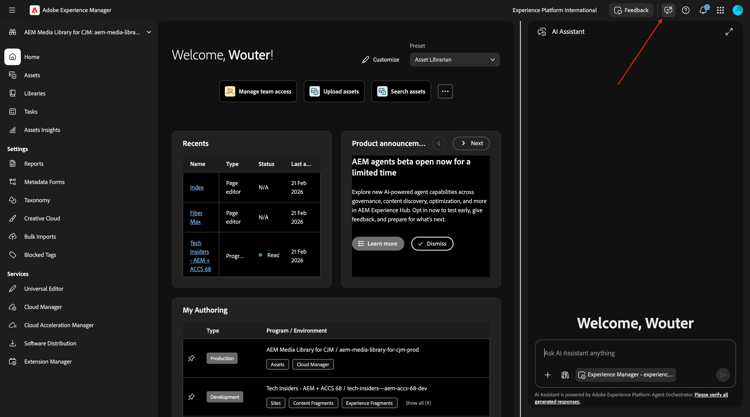Viewport: 750px width, 417px height.
Task: Click the Feedback button
Action: pyautogui.click(x=631, y=10)
